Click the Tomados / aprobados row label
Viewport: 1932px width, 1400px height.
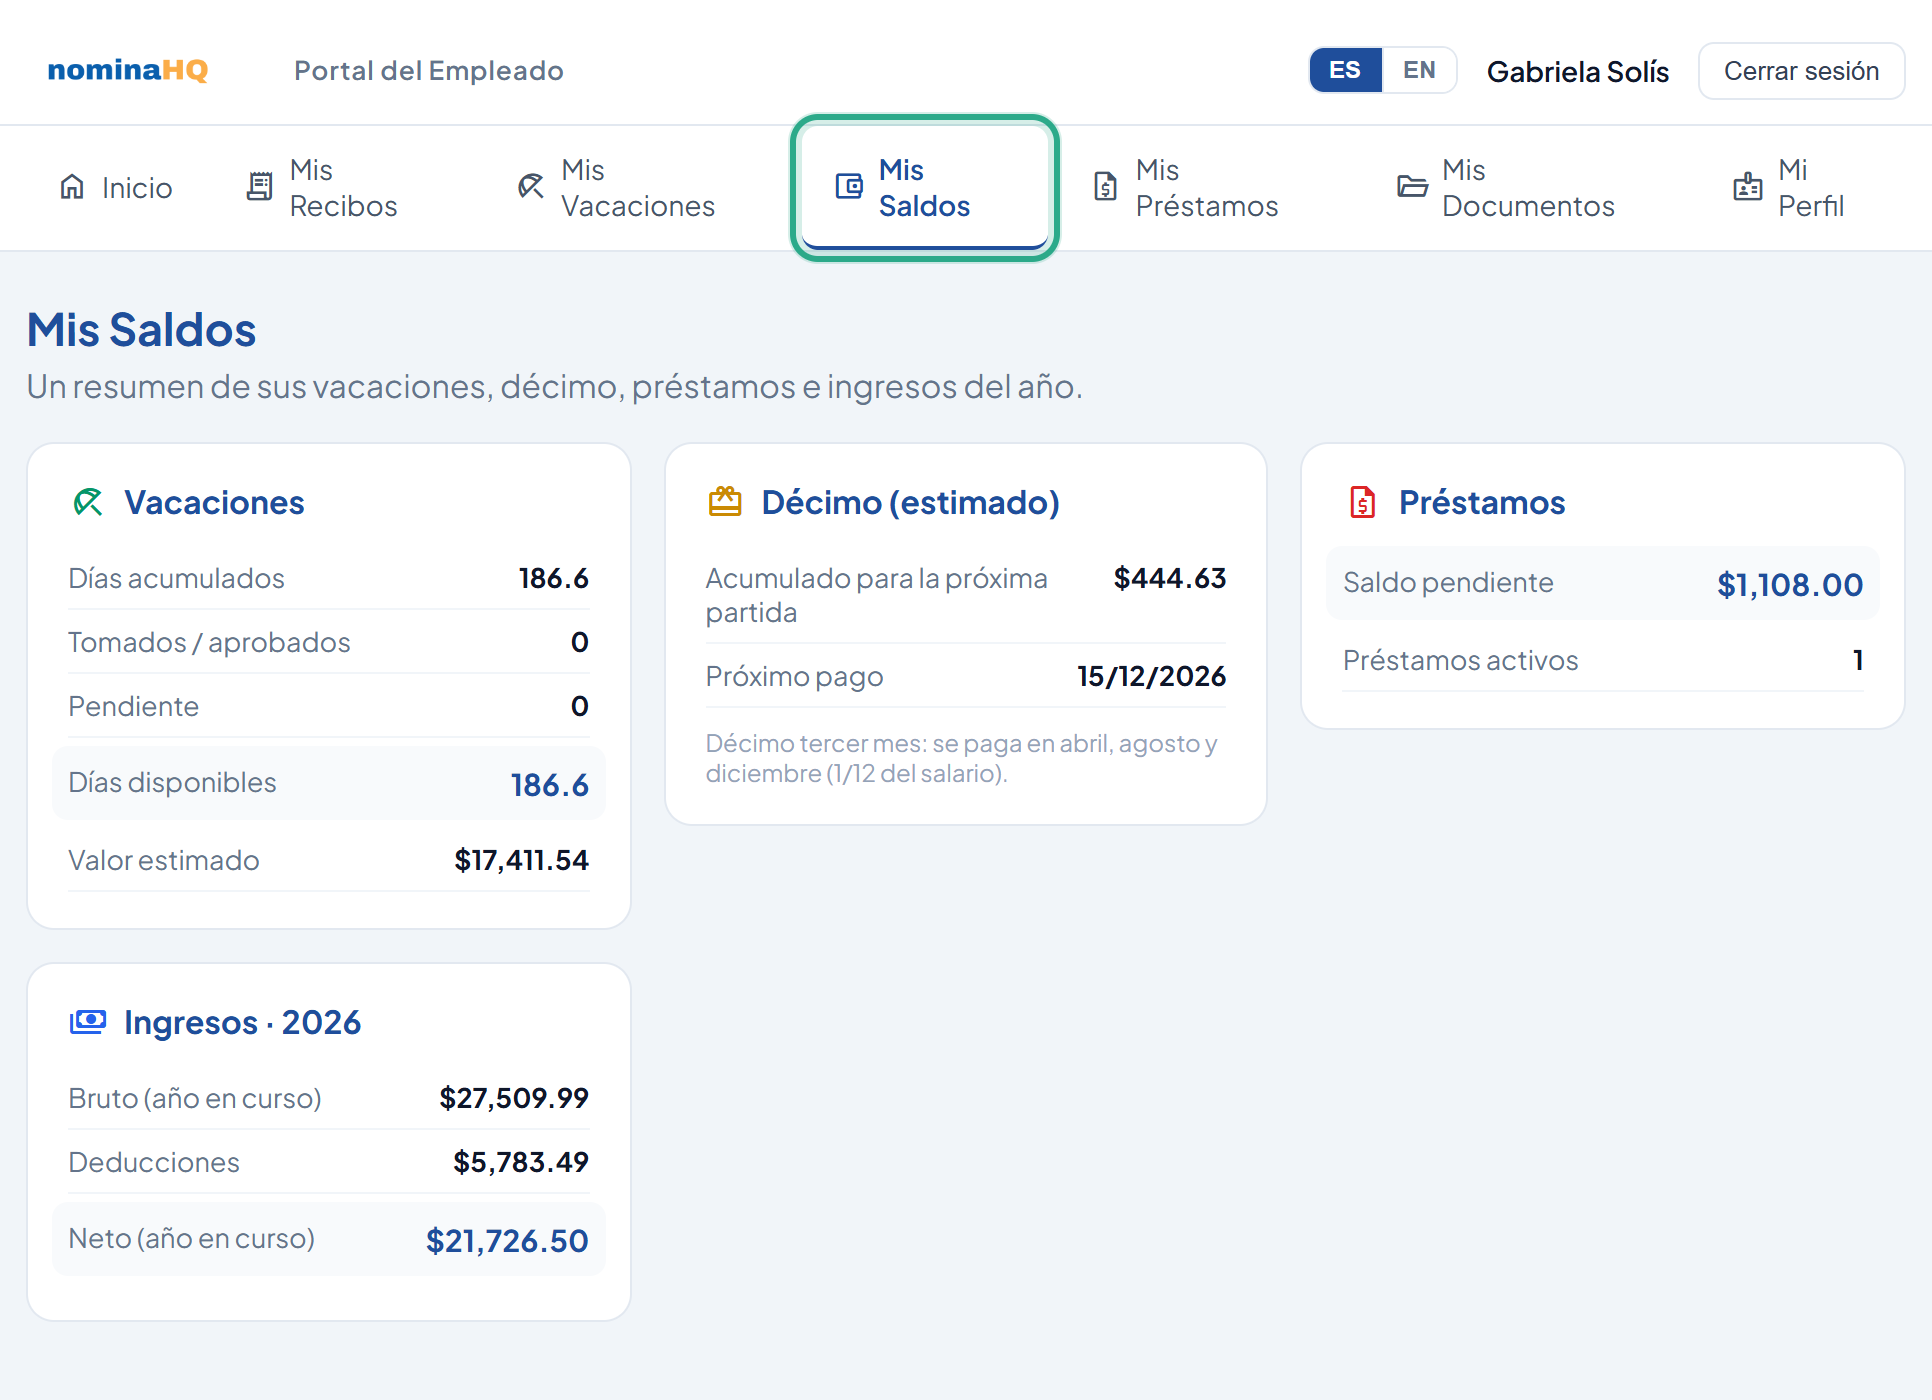tap(210, 642)
